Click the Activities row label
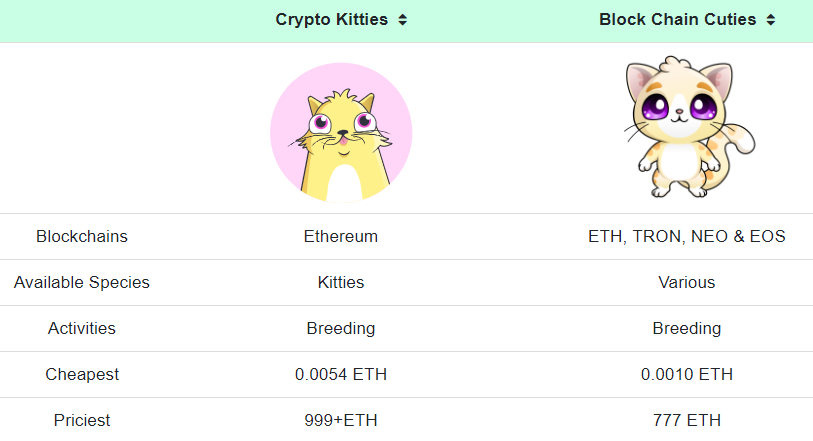Viewport: 813px width, 441px height. point(82,328)
